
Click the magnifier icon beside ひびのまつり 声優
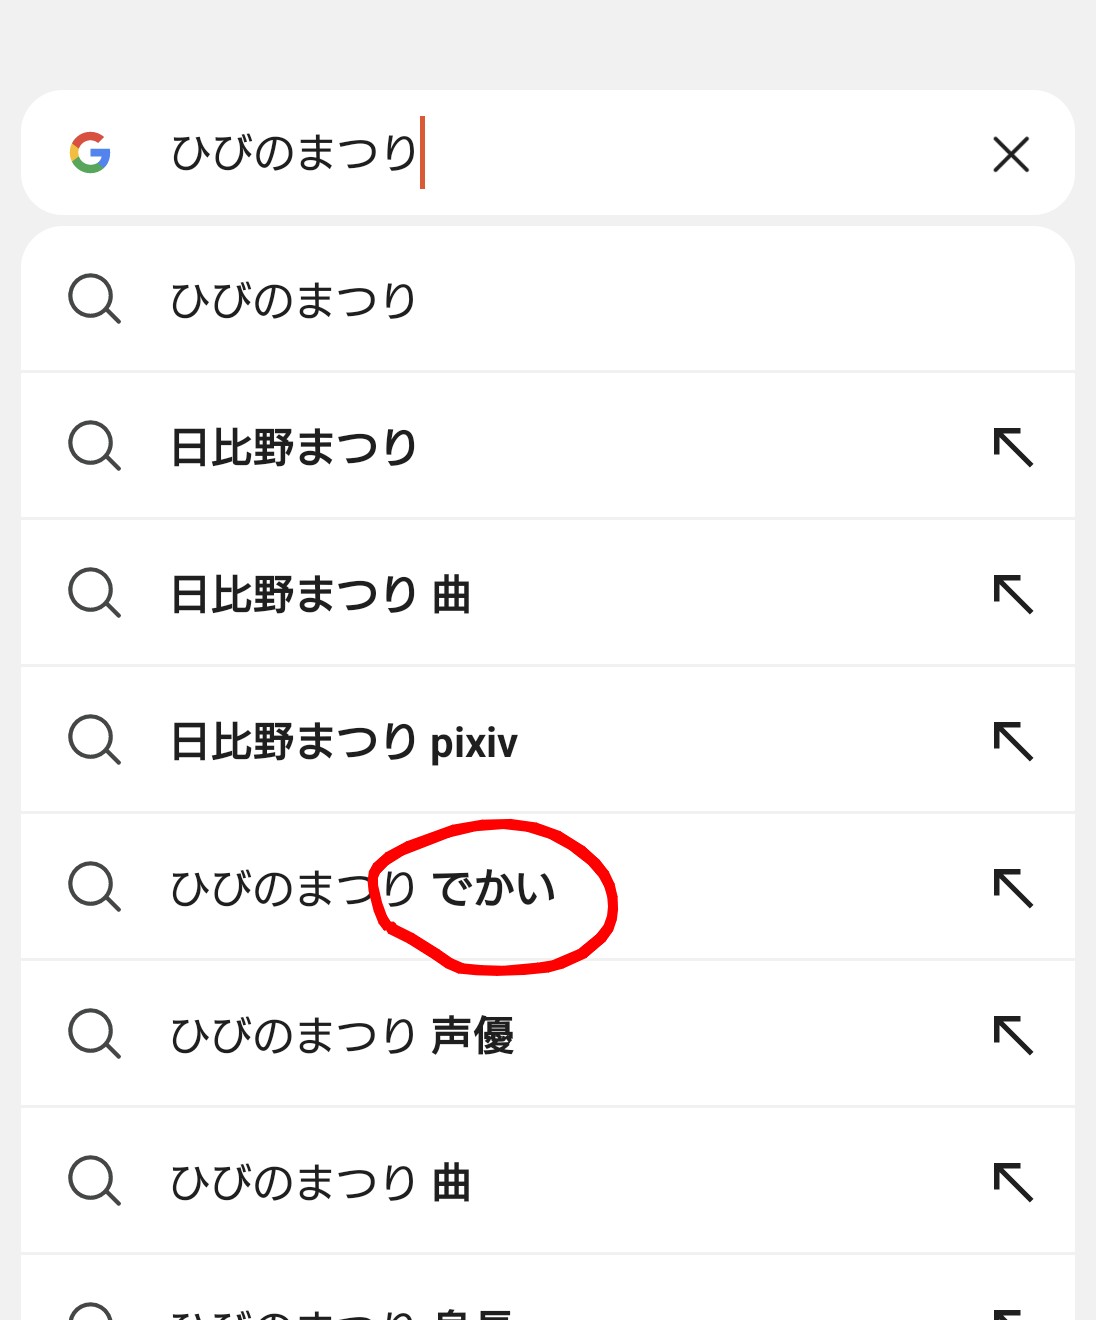point(94,1035)
